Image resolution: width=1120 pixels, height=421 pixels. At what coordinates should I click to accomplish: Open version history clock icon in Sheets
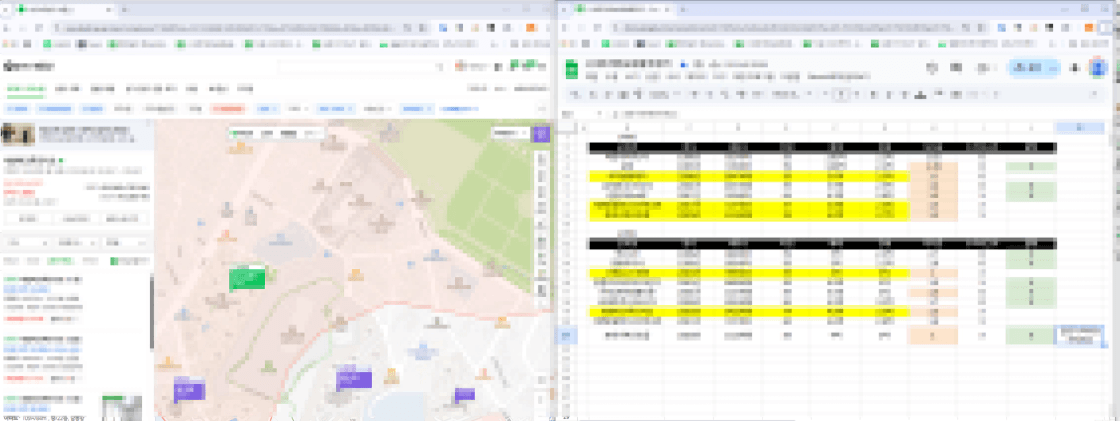tap(931, 68)
